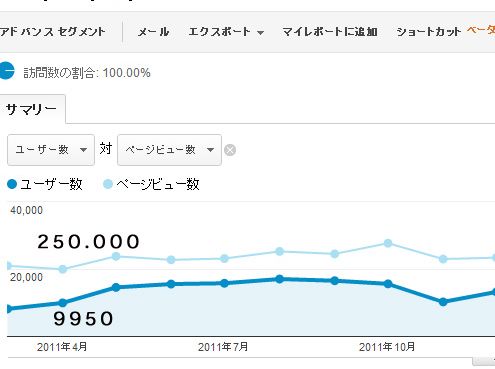Screen dimensions: 495x369
Task: Expand the エクスポート menu arrow
Action: coord(261,32)
